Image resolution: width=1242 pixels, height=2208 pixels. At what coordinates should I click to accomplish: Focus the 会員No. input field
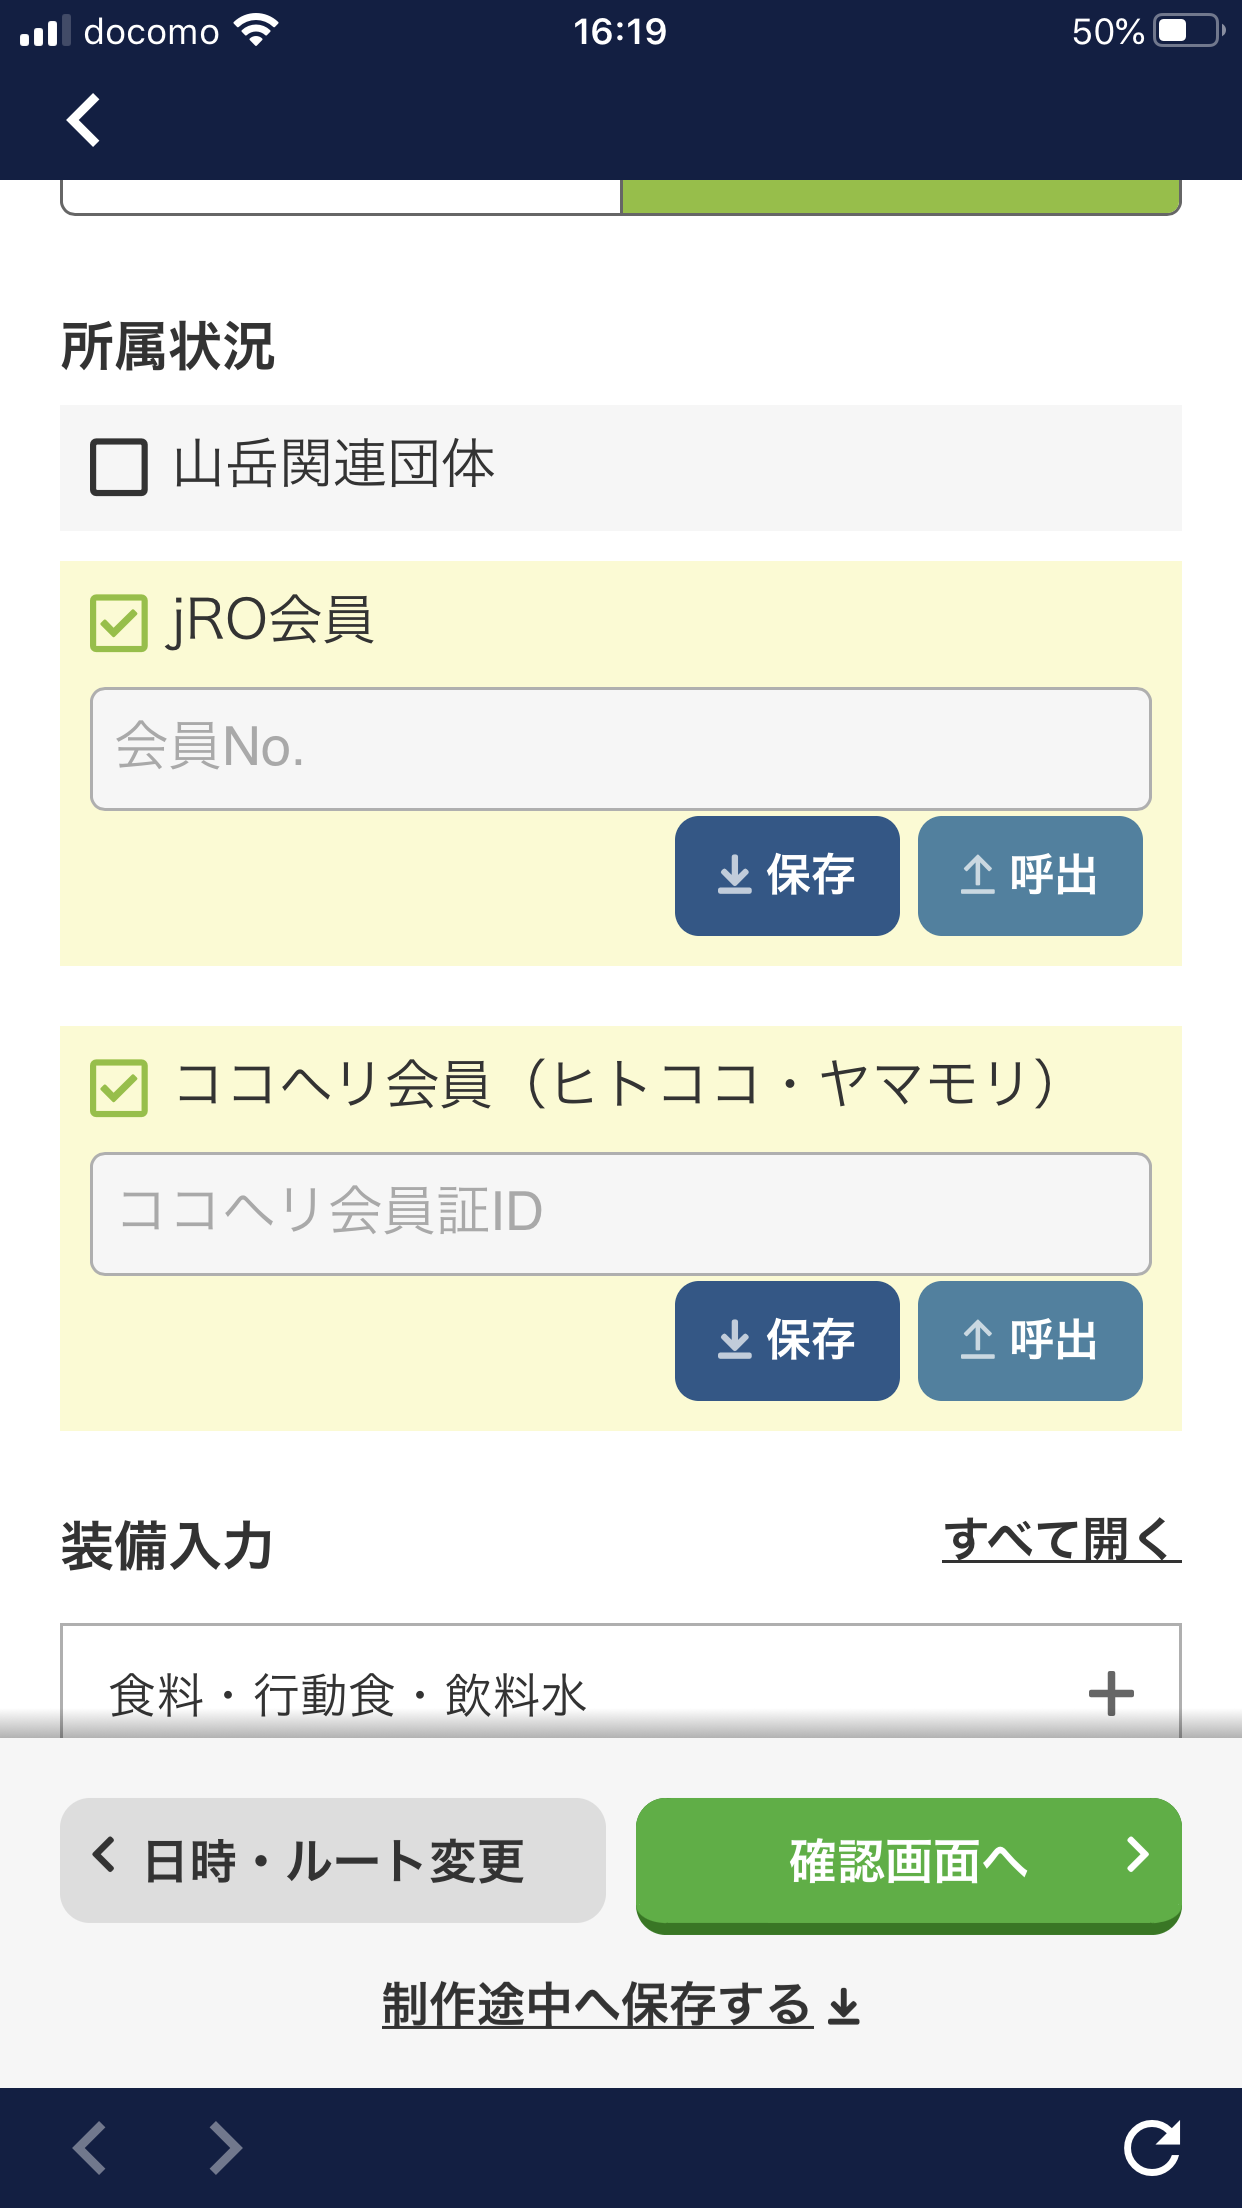pyautogui.click(x=620, y=748)
